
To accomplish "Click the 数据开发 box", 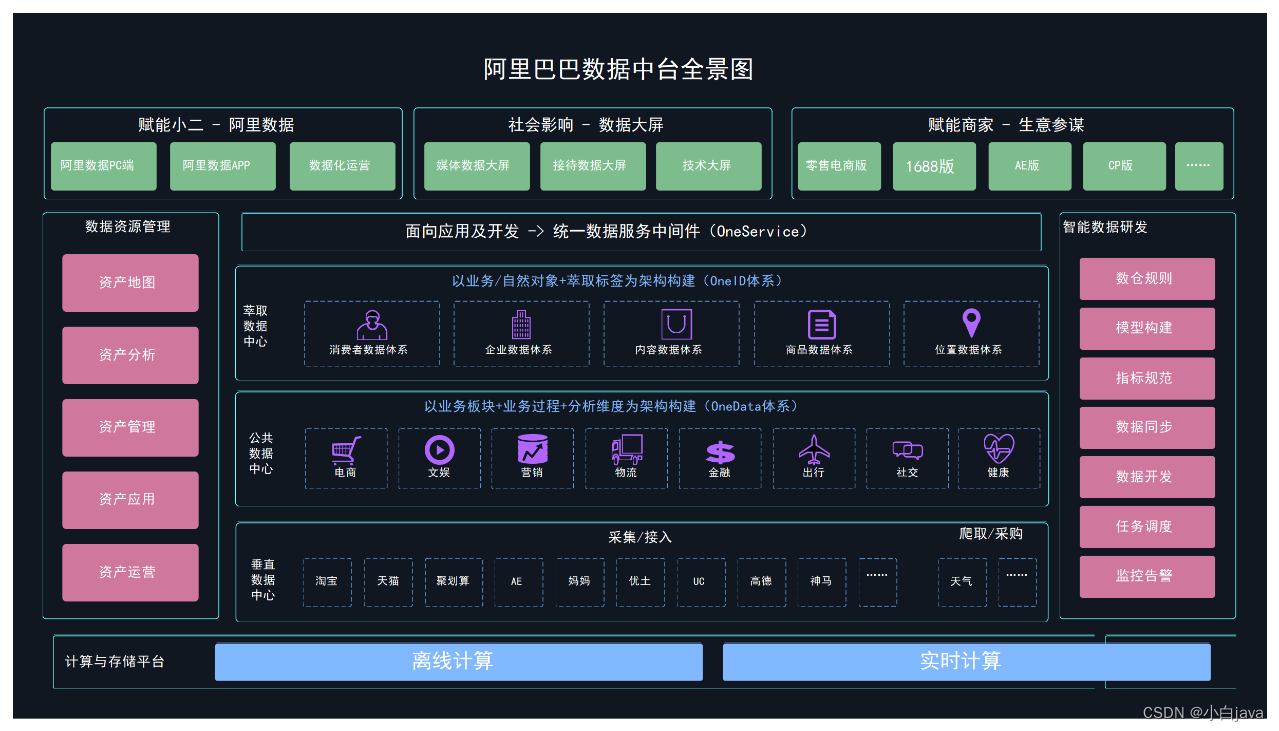I will coord(1147,477).
